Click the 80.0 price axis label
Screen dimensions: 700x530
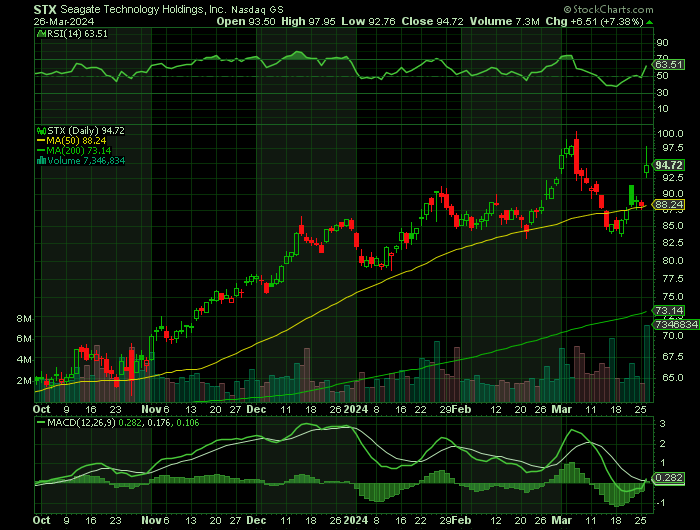point(672,260)
